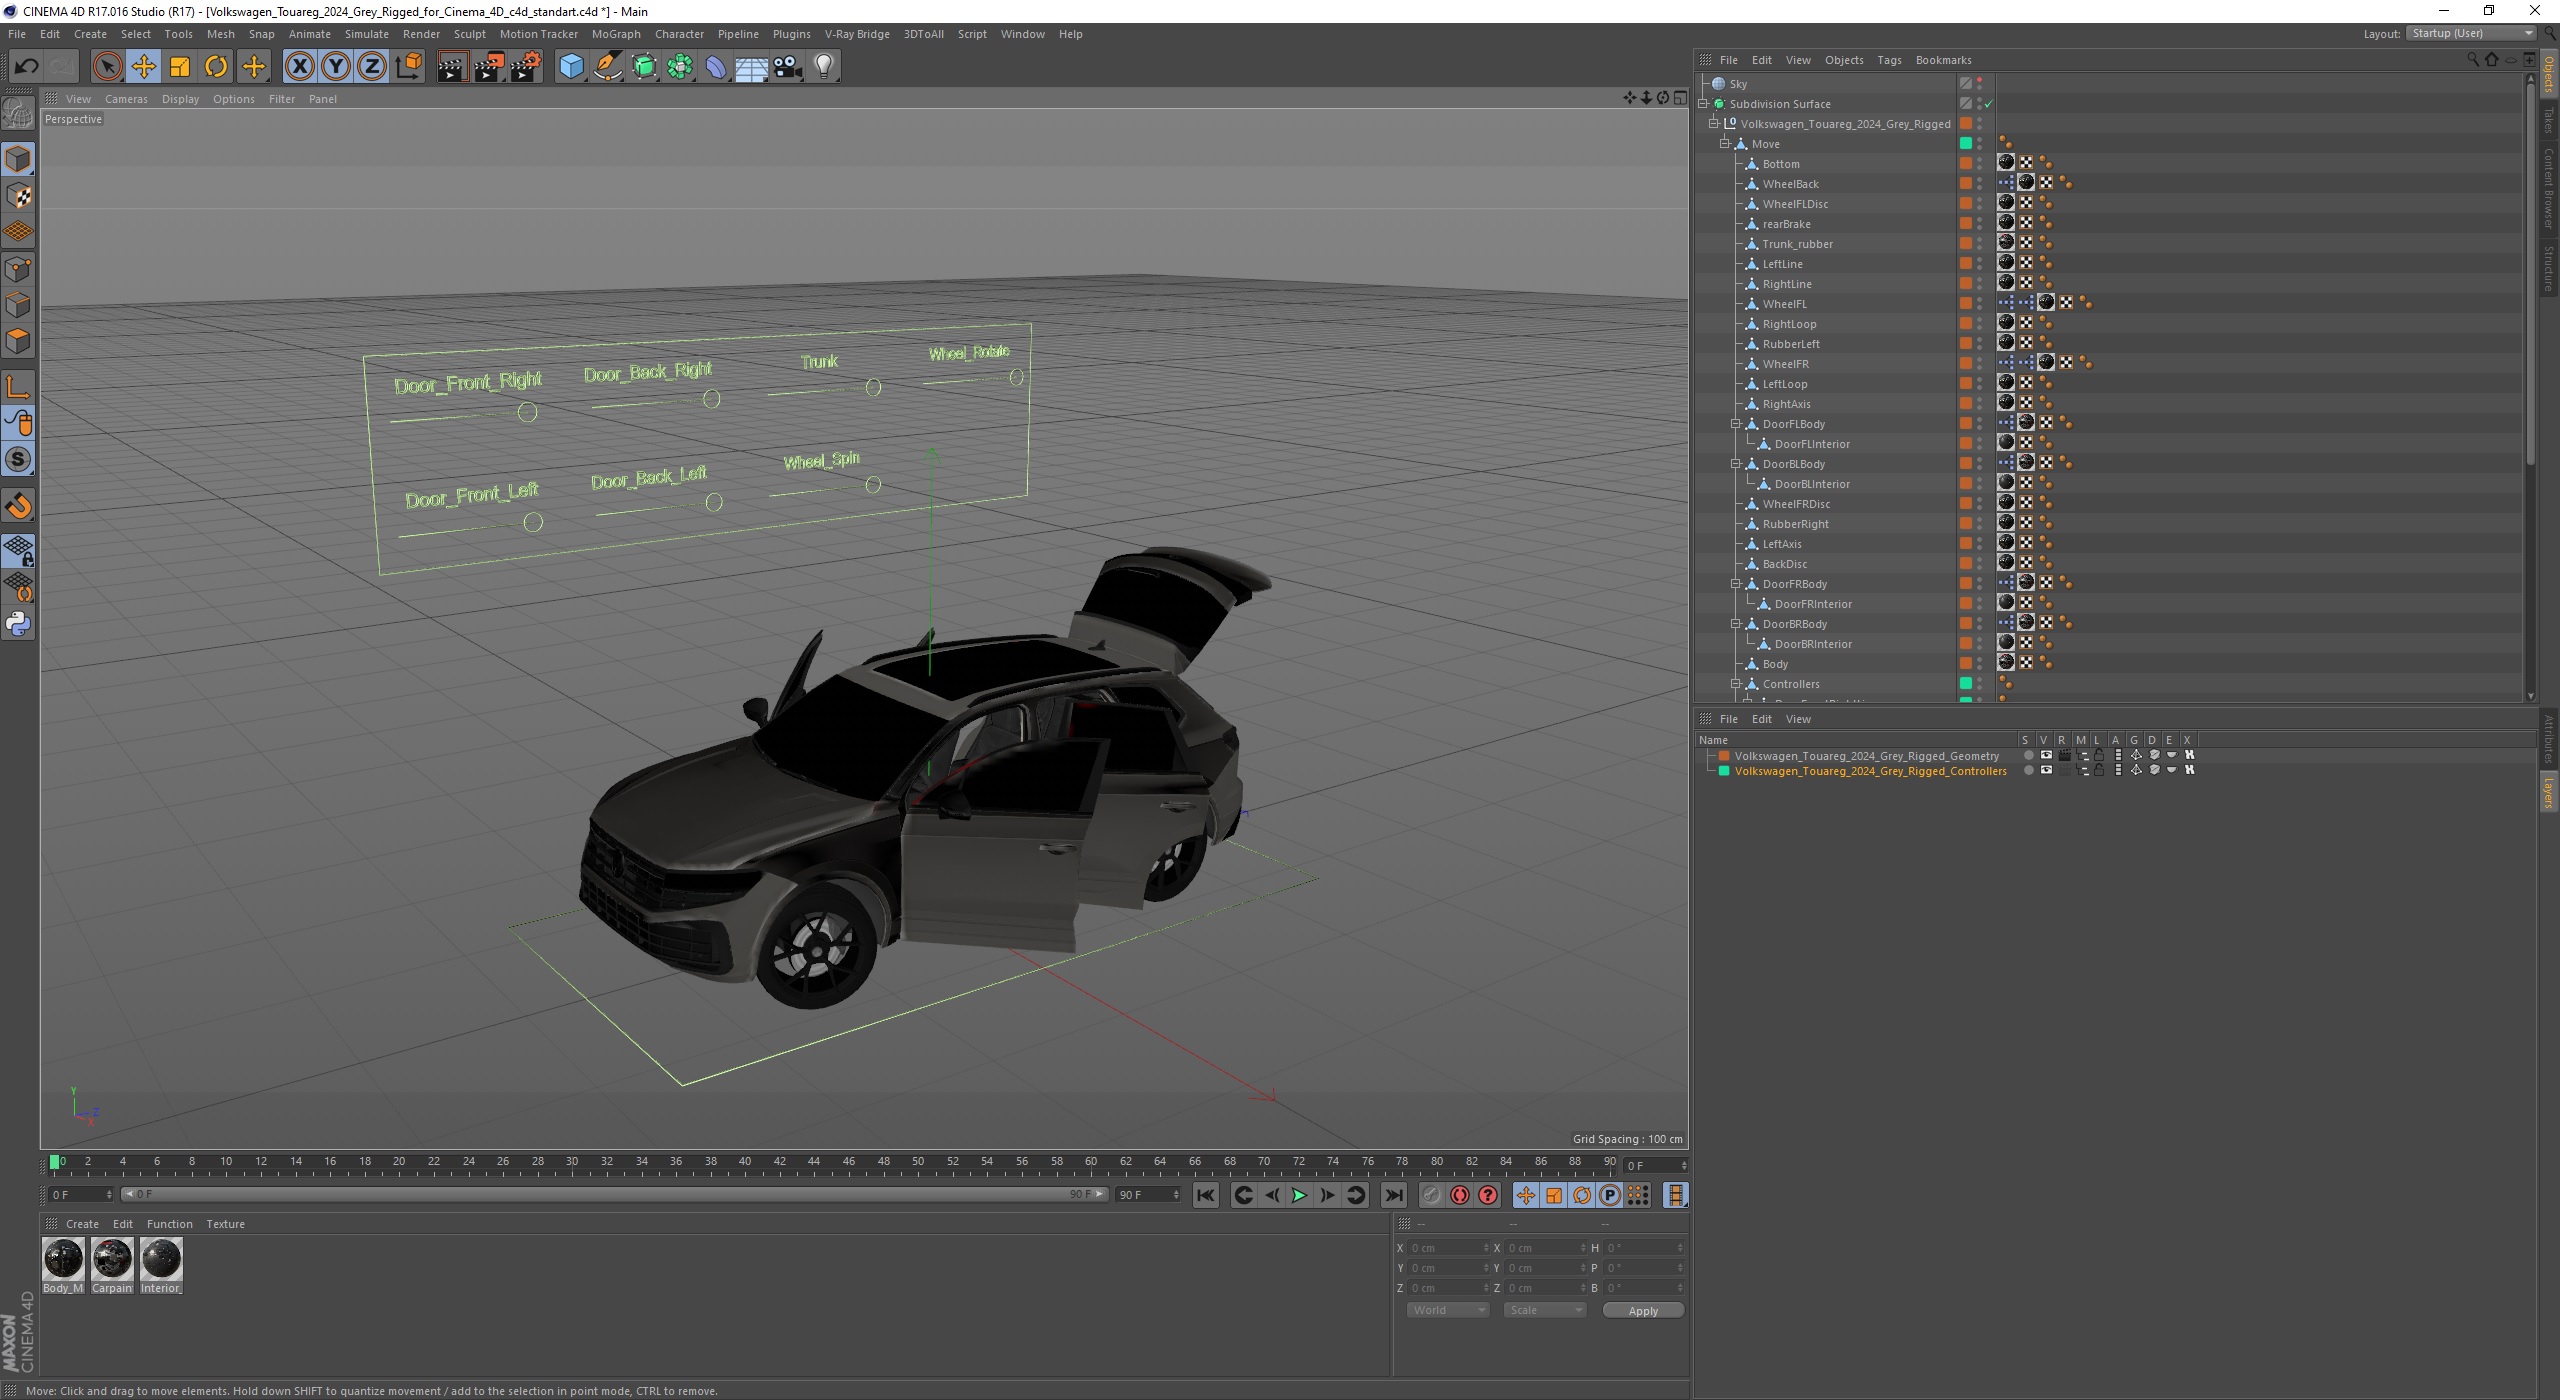Click the Apply button
The image size is (2560, 1400).
1643,1310
